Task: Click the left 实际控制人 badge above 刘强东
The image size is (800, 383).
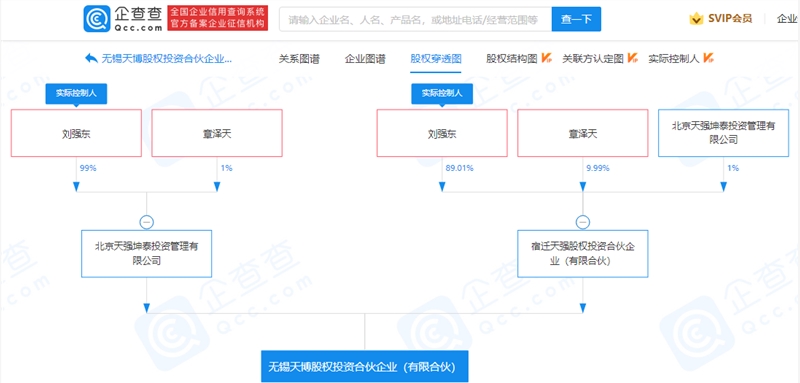Action: tap(76, 94)
